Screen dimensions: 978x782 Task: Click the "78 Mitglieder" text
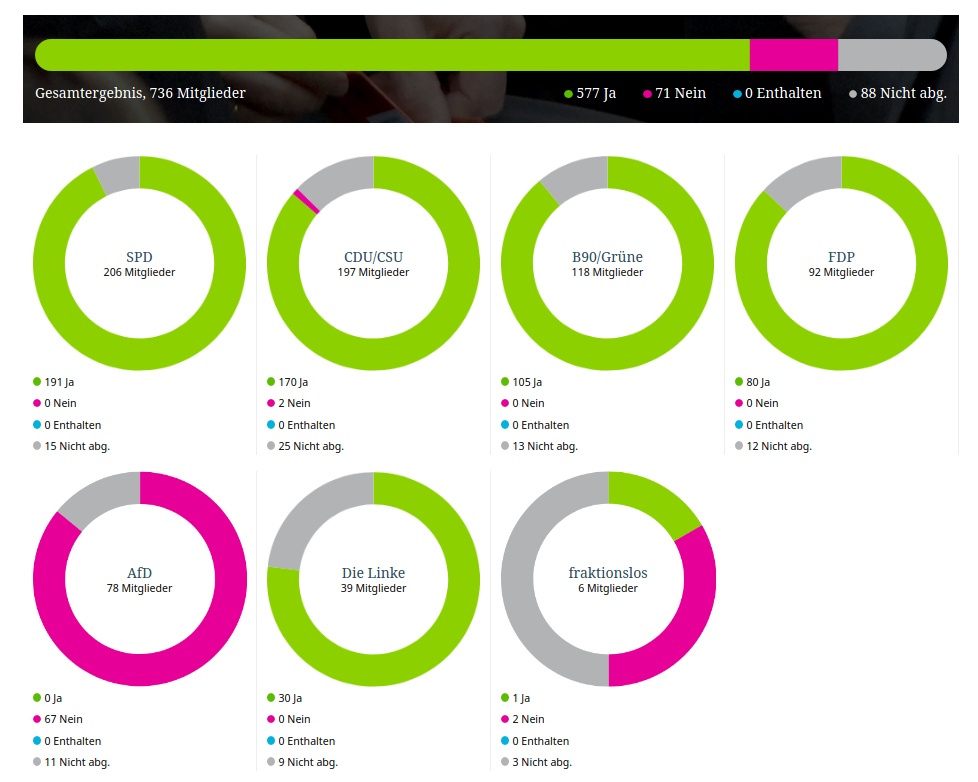(x=139, y=589)
